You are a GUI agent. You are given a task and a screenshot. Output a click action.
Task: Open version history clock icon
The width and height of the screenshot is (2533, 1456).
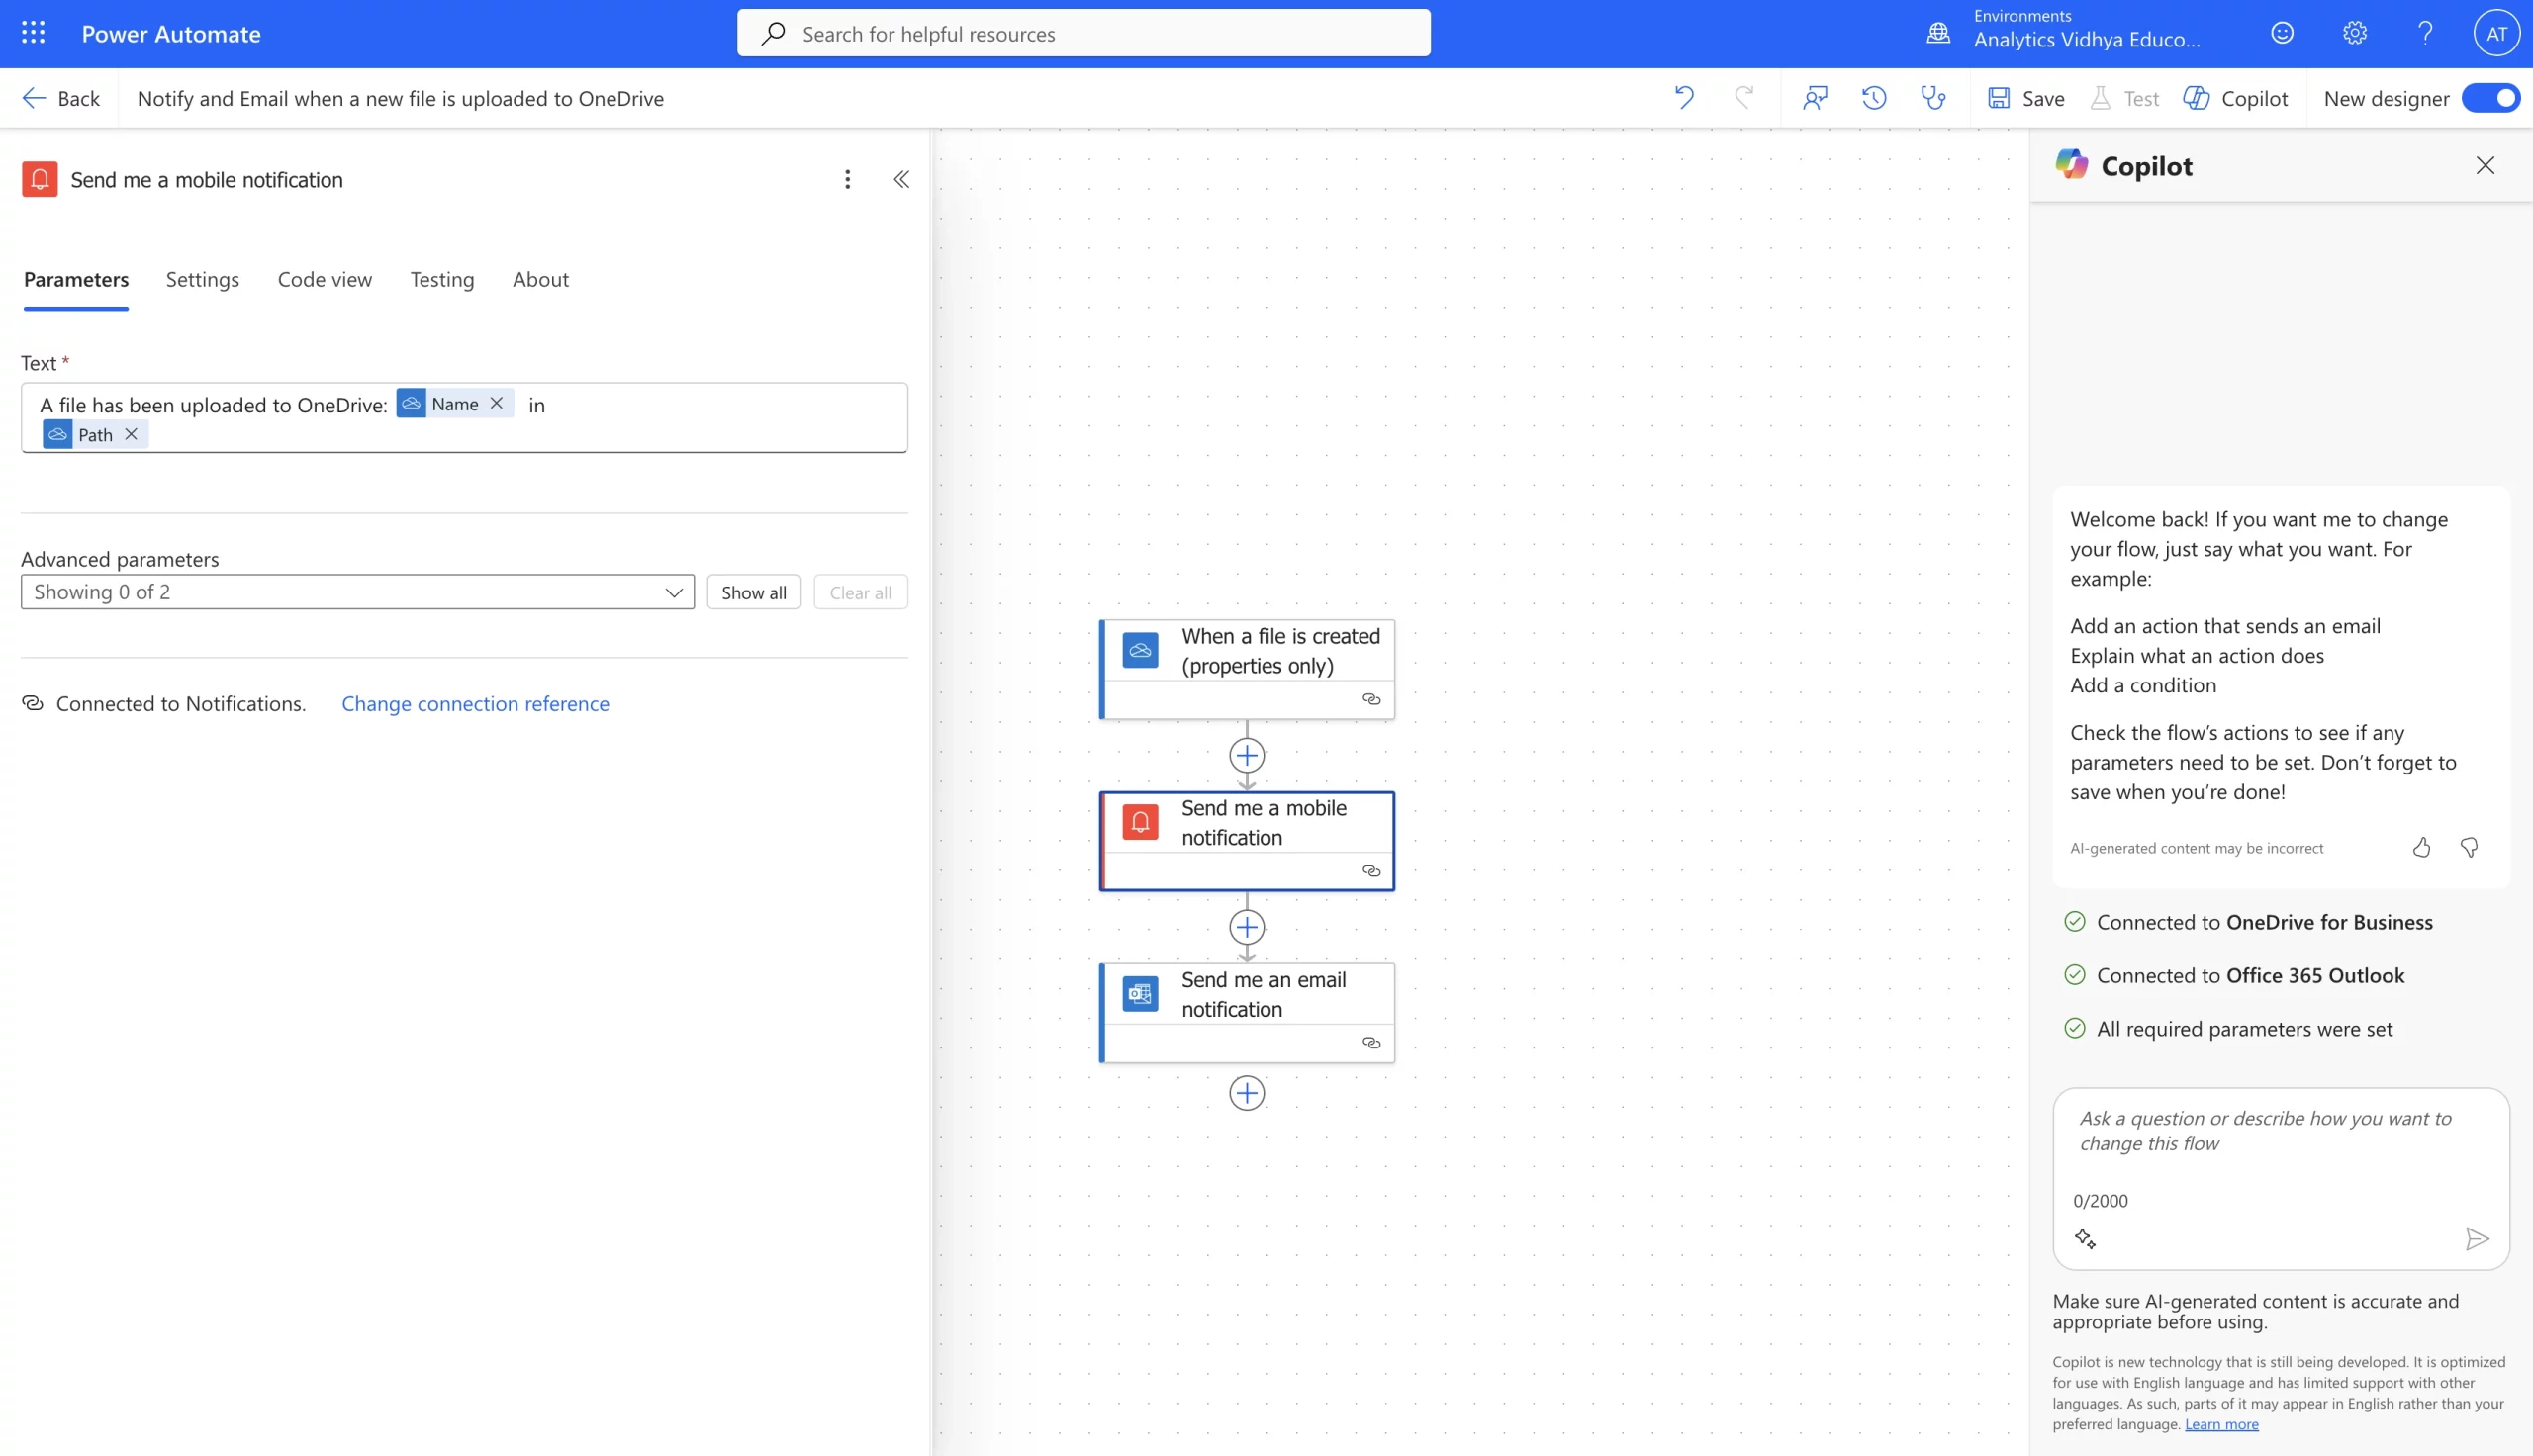(x=1874, y=98)
